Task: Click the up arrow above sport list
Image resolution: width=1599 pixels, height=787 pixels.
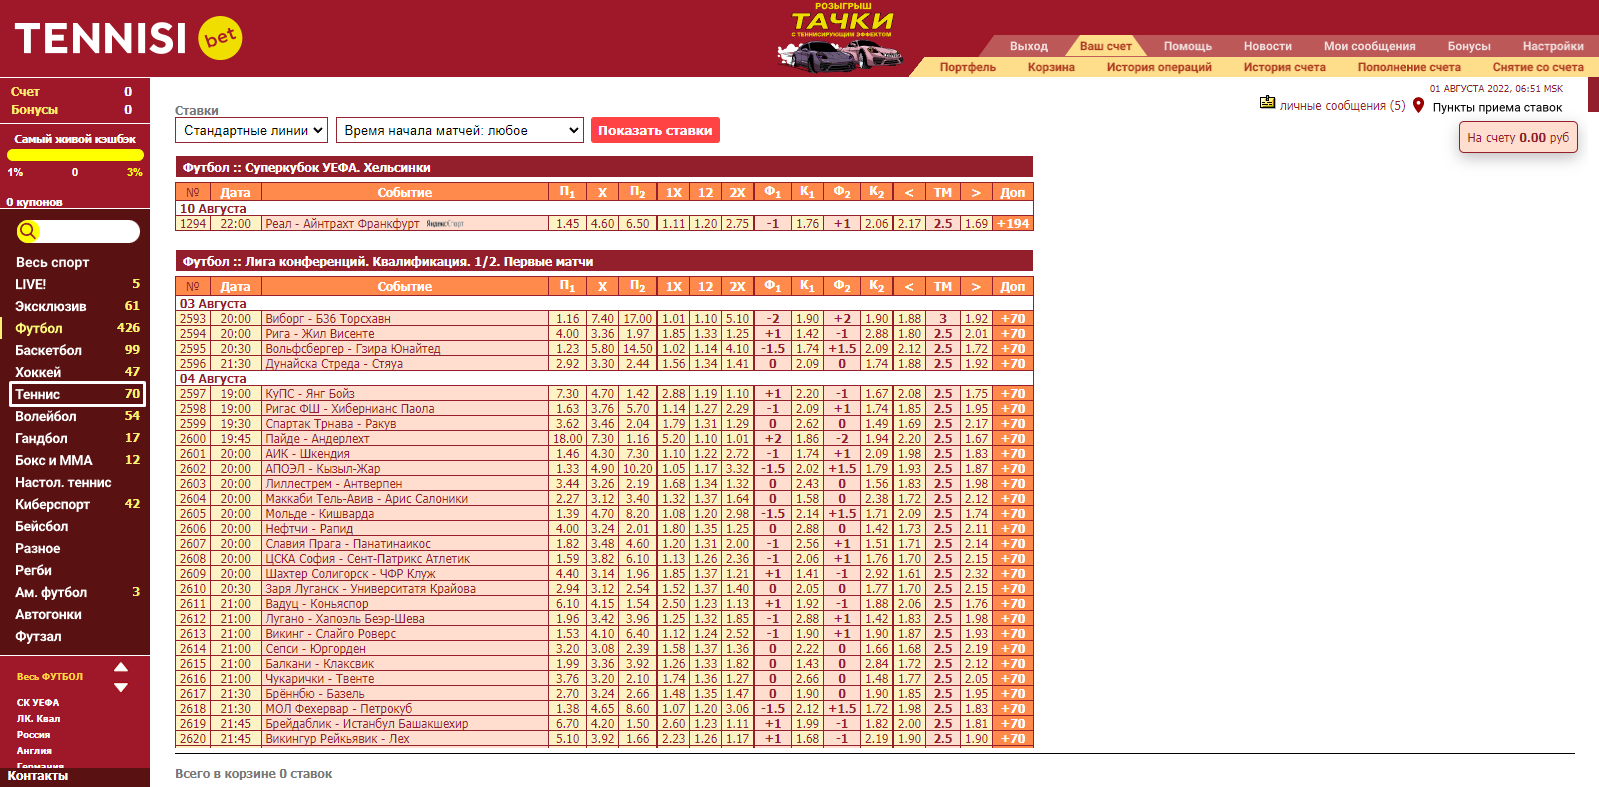Action: coord(121,667)
